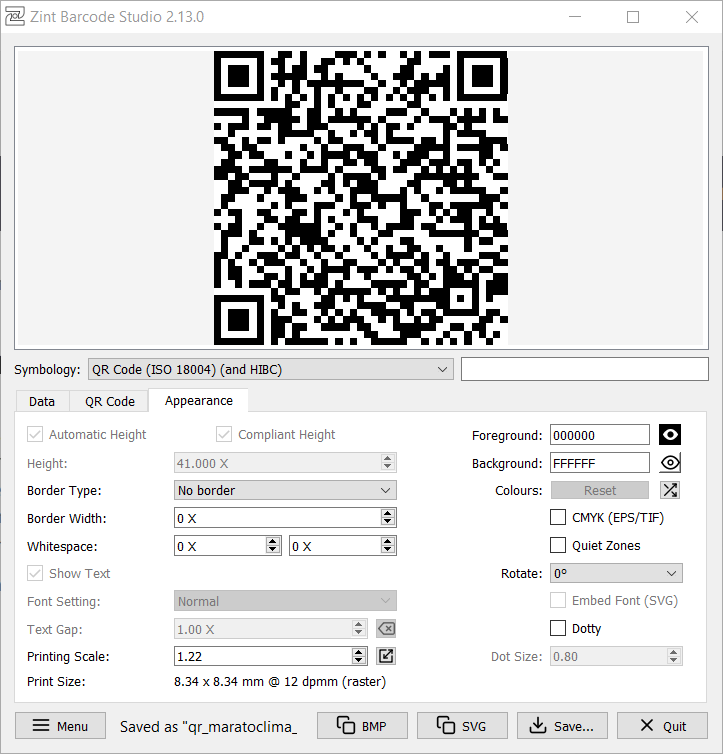Open the set printing scale dialog icon
Image resolution: width=723 pixels, height=754 pixels.
(x=386, y=656)
